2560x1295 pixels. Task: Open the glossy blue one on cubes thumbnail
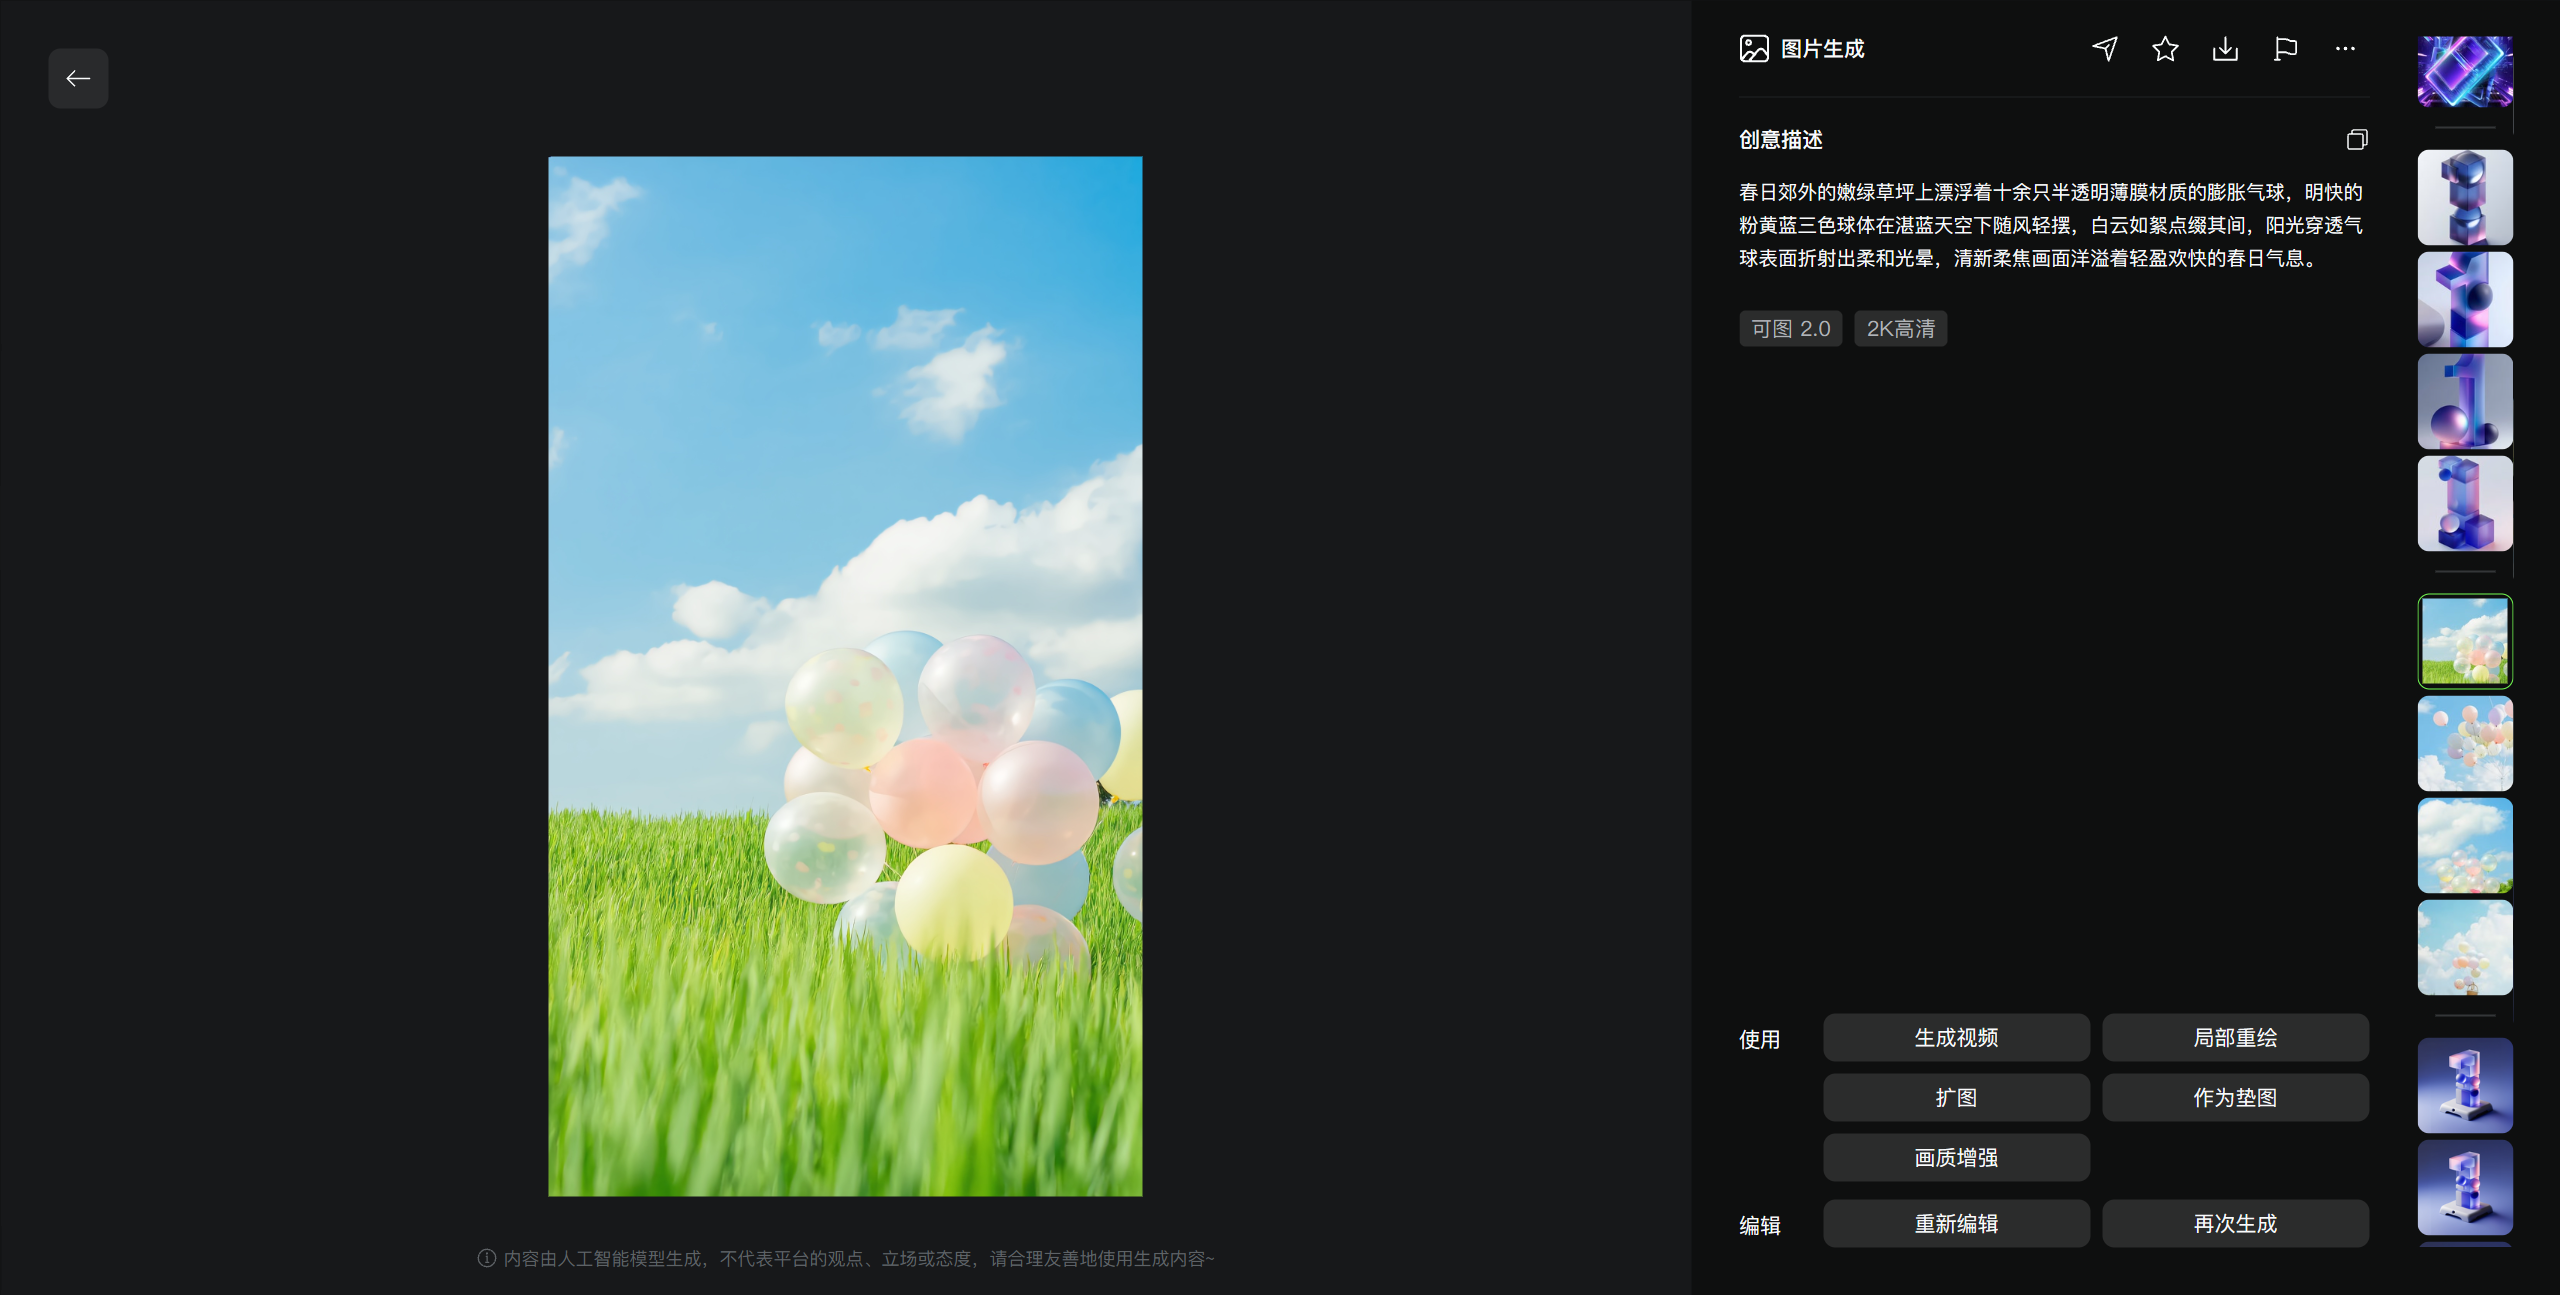click(2465, 503)
